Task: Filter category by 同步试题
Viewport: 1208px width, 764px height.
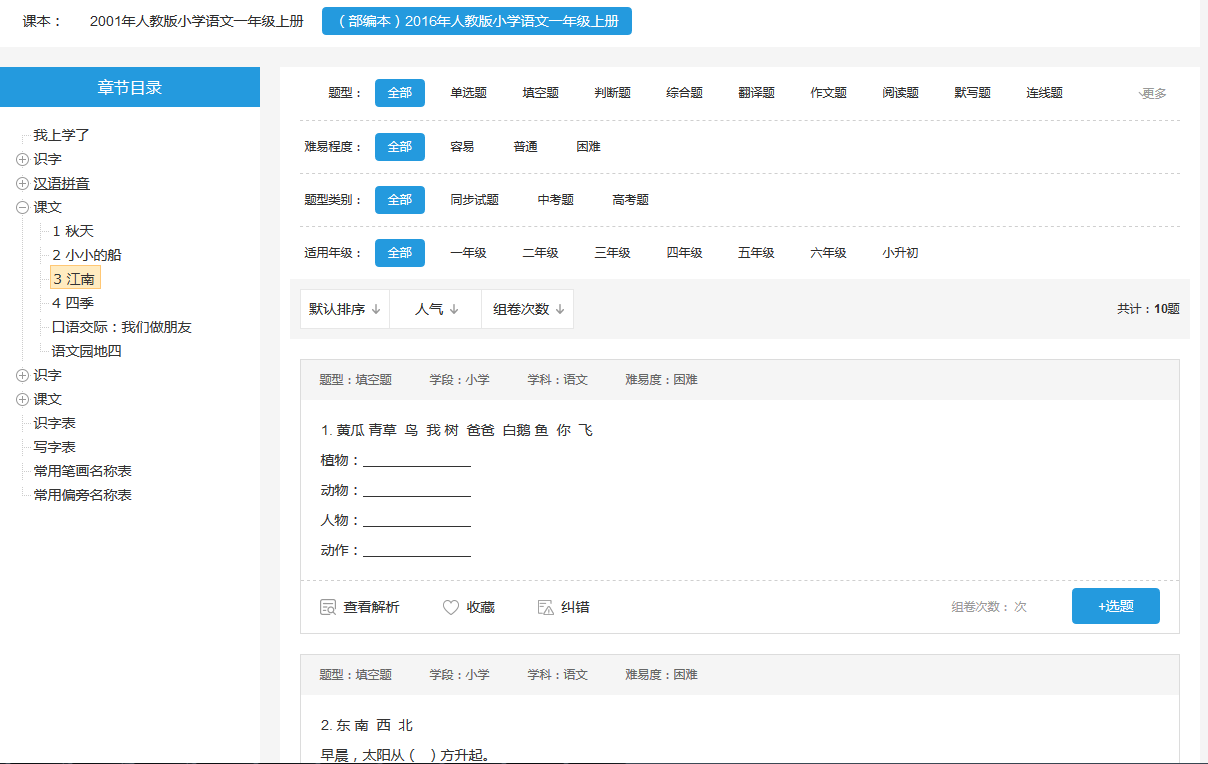Action: pyautogui.click(x=474, y=200)
